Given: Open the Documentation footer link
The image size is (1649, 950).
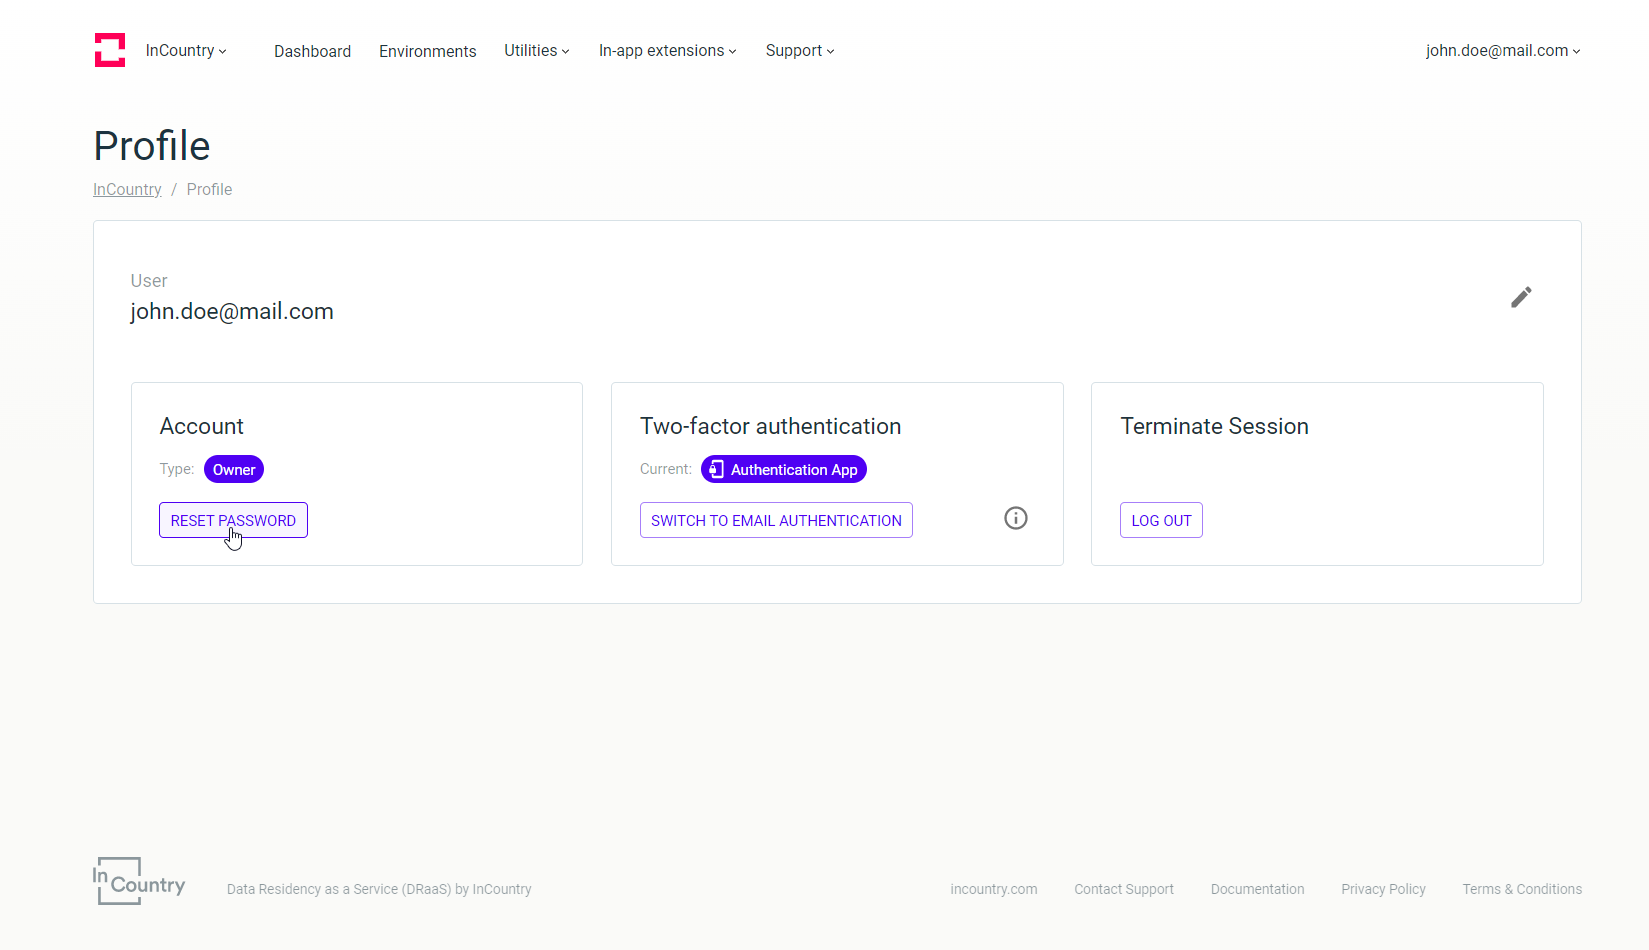Looking at the screenshot, I should coord(1257,889).
